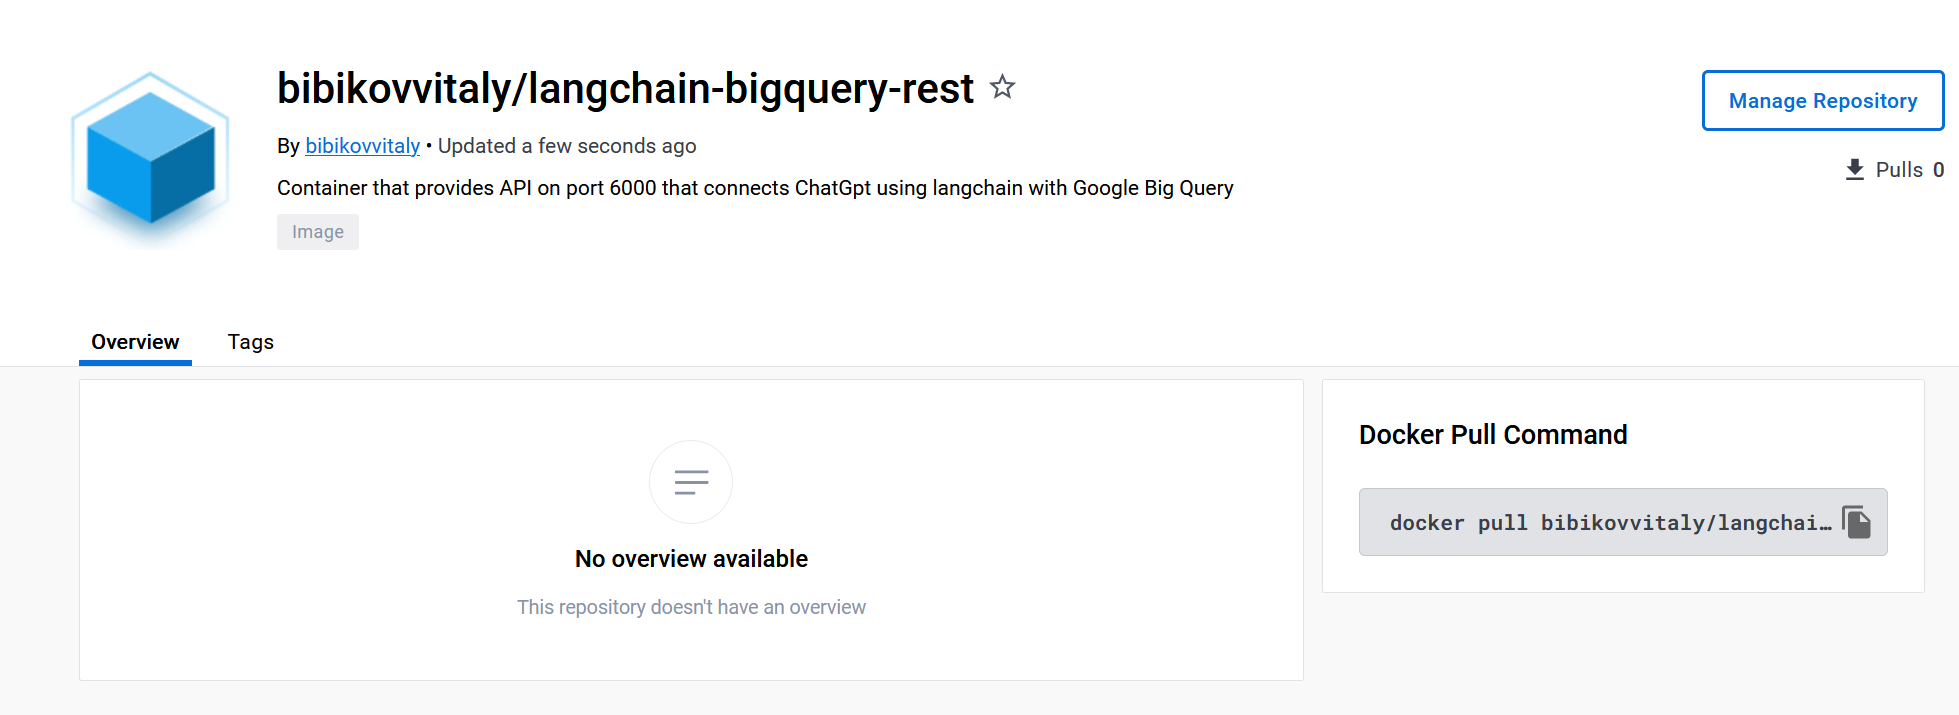Click the overview placeholder lines icon
Image resolution: width=1959 pixels, height=715 pixels.
(x=691, y=481)
